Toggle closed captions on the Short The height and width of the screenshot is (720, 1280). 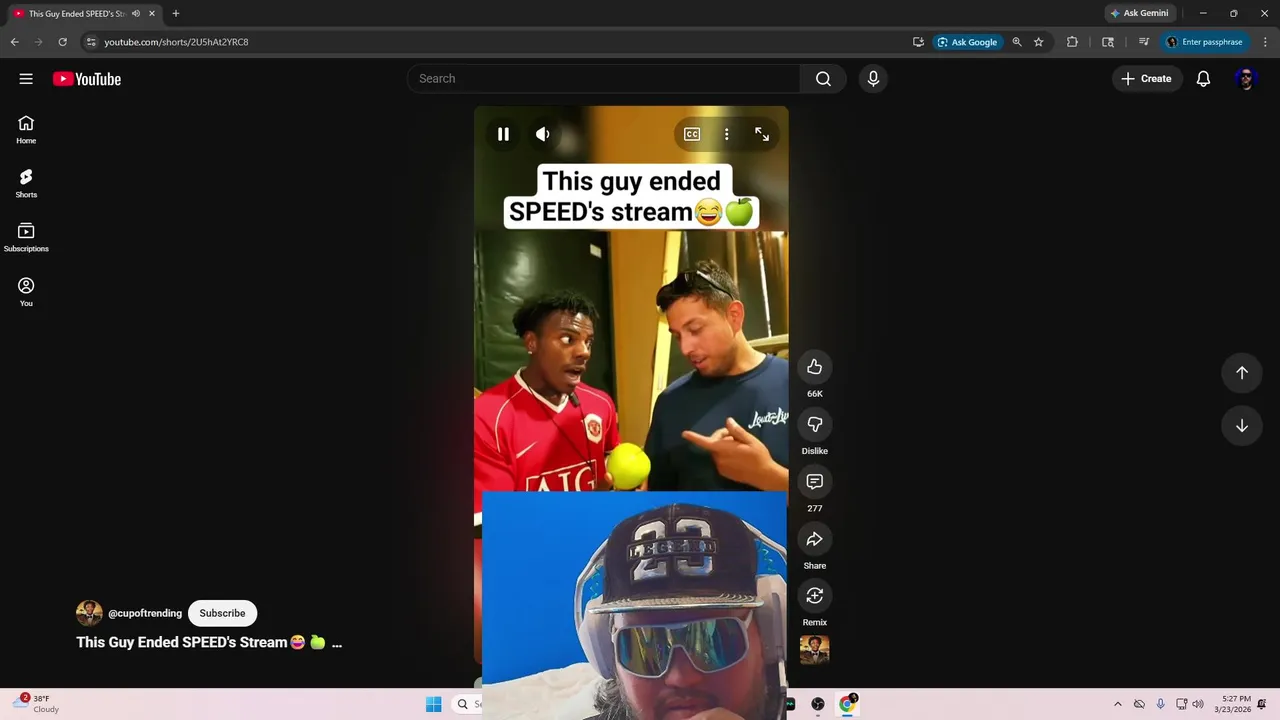click(x=692, y=134)
